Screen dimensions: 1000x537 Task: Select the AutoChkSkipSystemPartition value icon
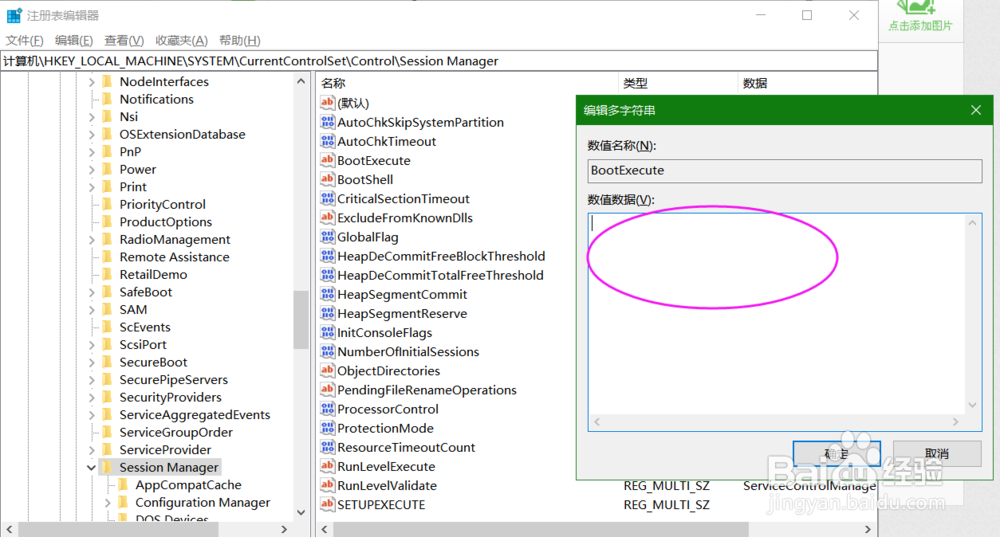(x=327, y=122)
